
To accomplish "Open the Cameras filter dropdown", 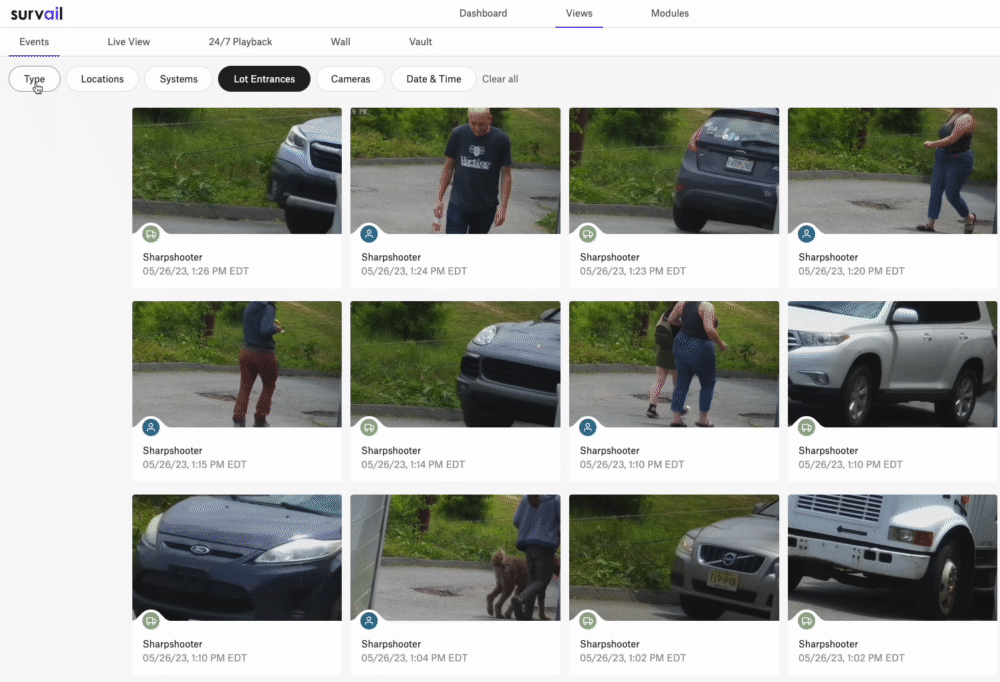I will tap(350, 79).
